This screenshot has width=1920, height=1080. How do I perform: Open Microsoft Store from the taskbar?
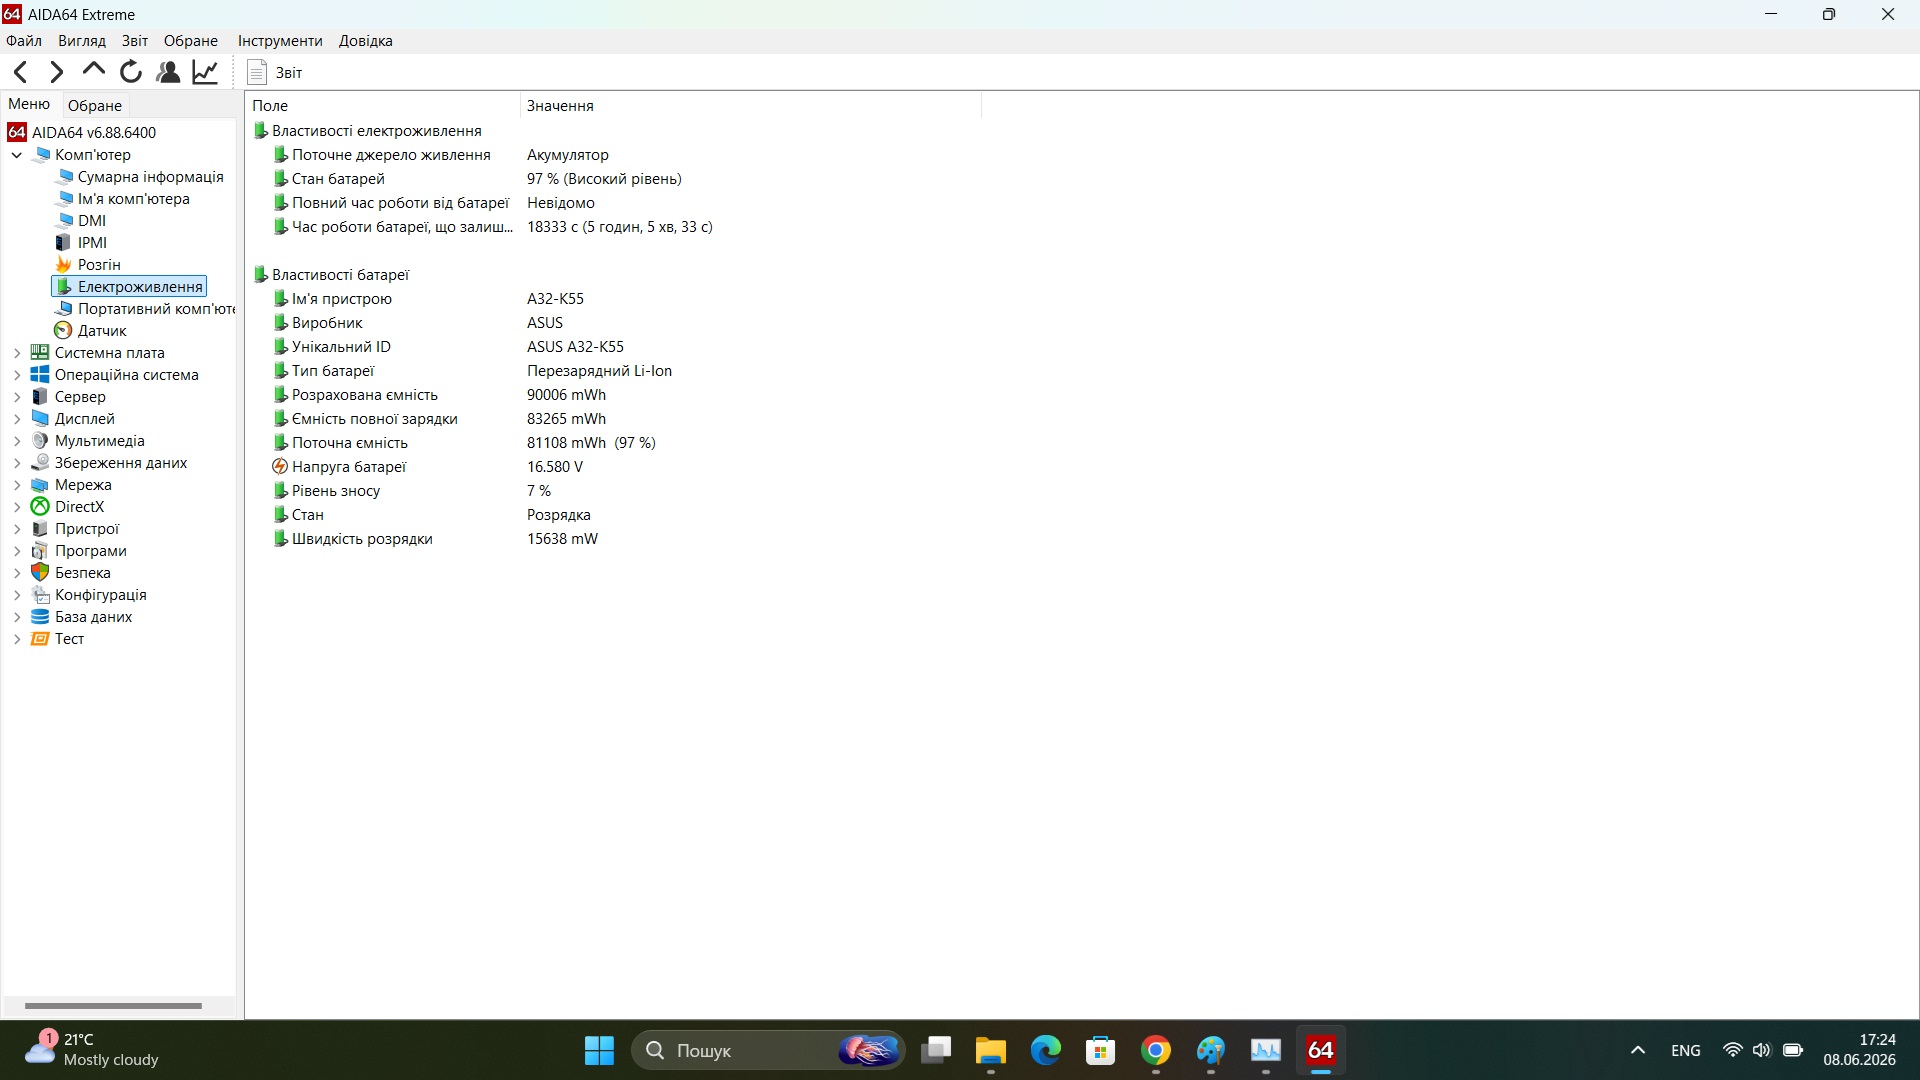pyautogui.click(x=1101, y=1051)
